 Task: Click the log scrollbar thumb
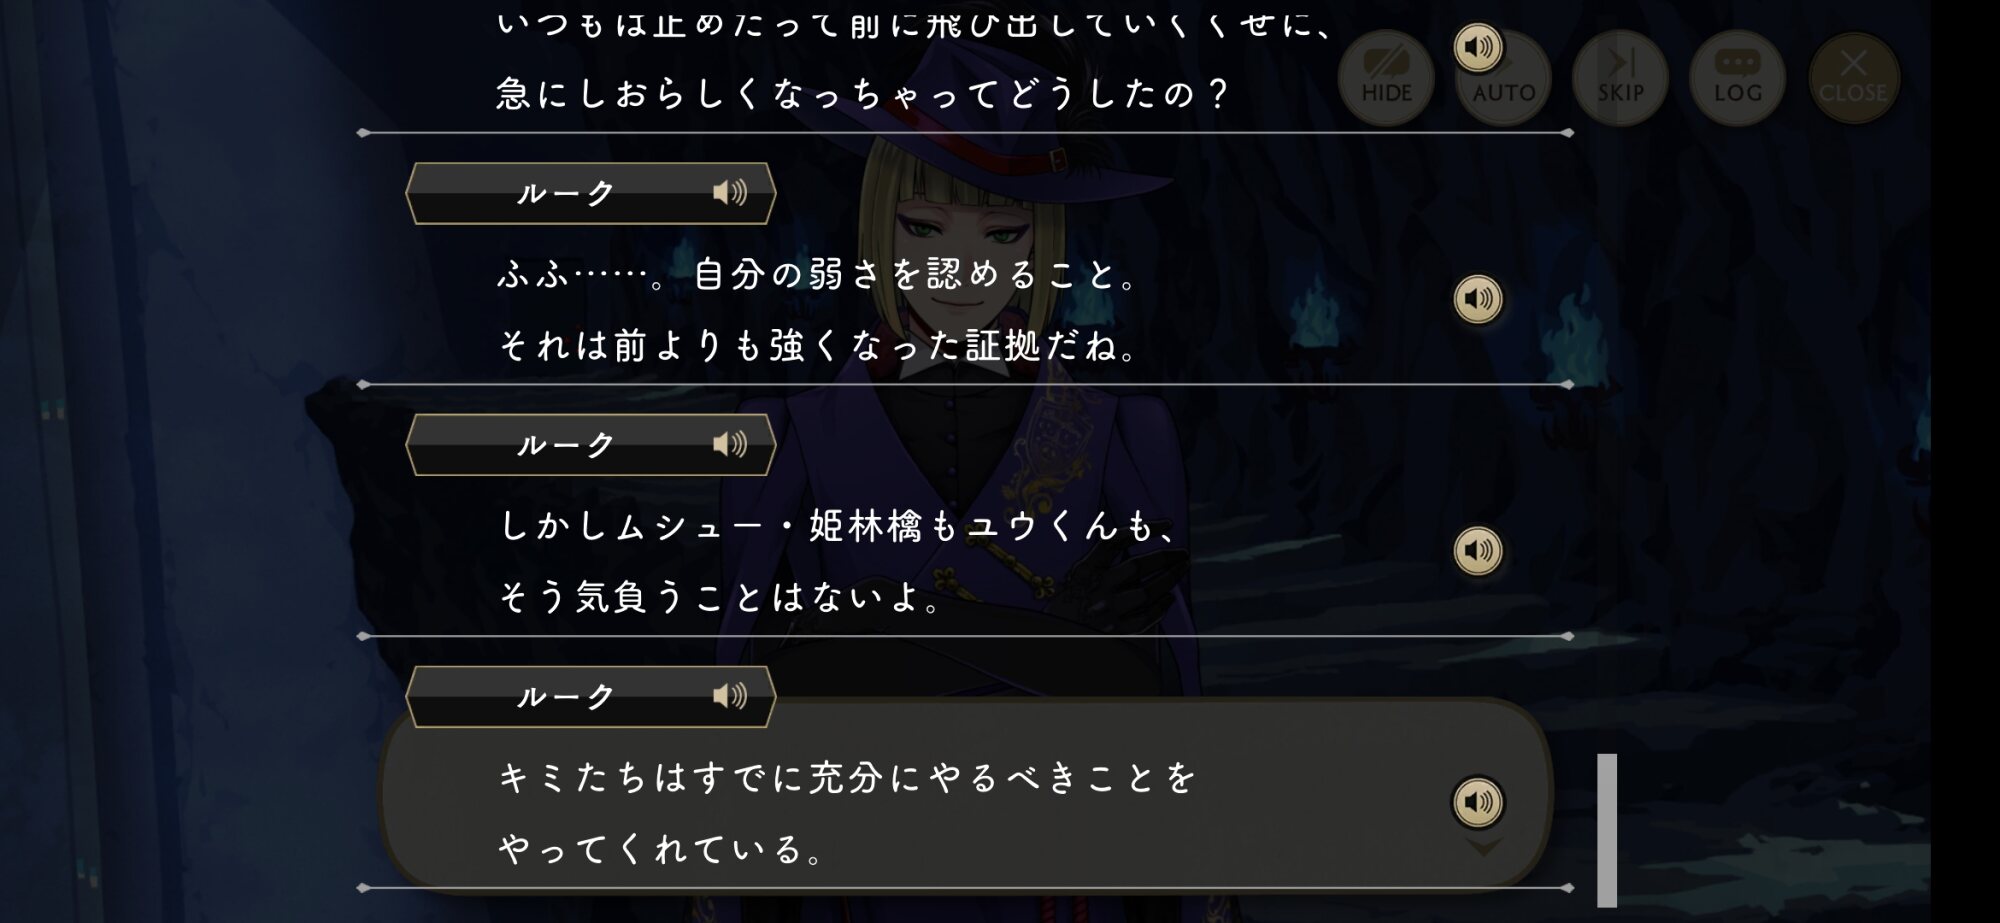pyautogui.click(x=1607, y=830)
